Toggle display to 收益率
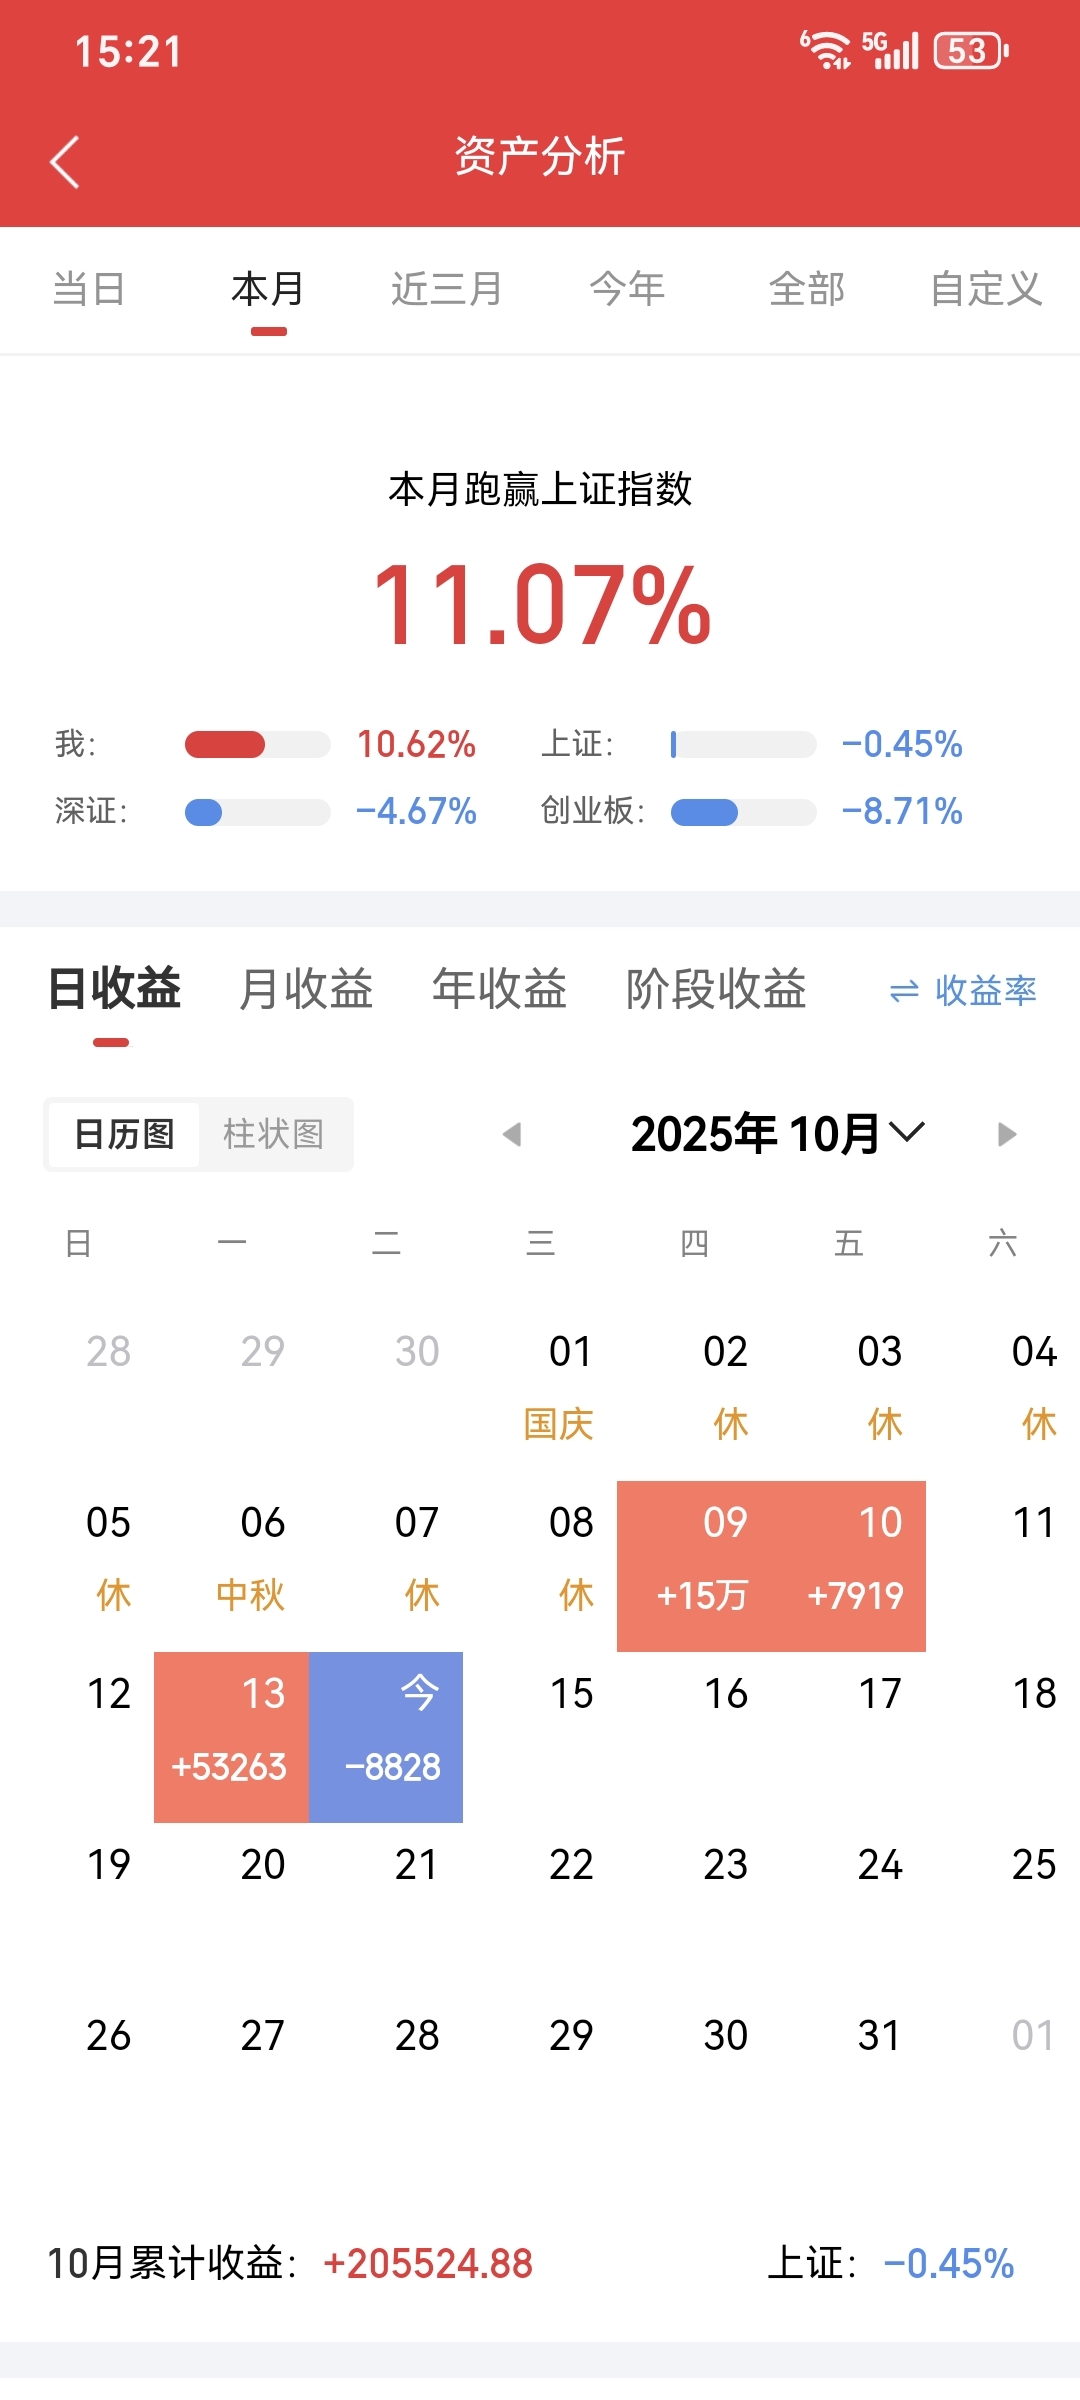1080x2400 pixels. pos(985,991)
